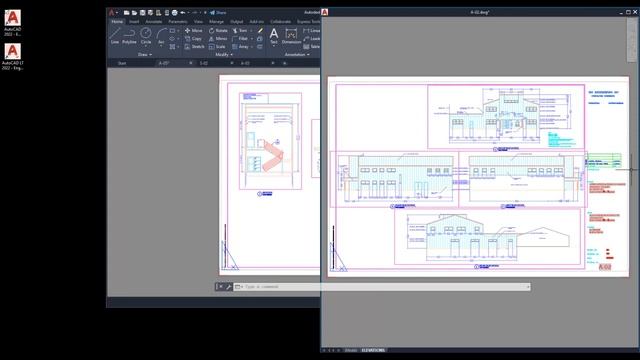Select the ELEVATIONS layout tab
Viewport: 640px width, 360px height.
coord(373,350)
